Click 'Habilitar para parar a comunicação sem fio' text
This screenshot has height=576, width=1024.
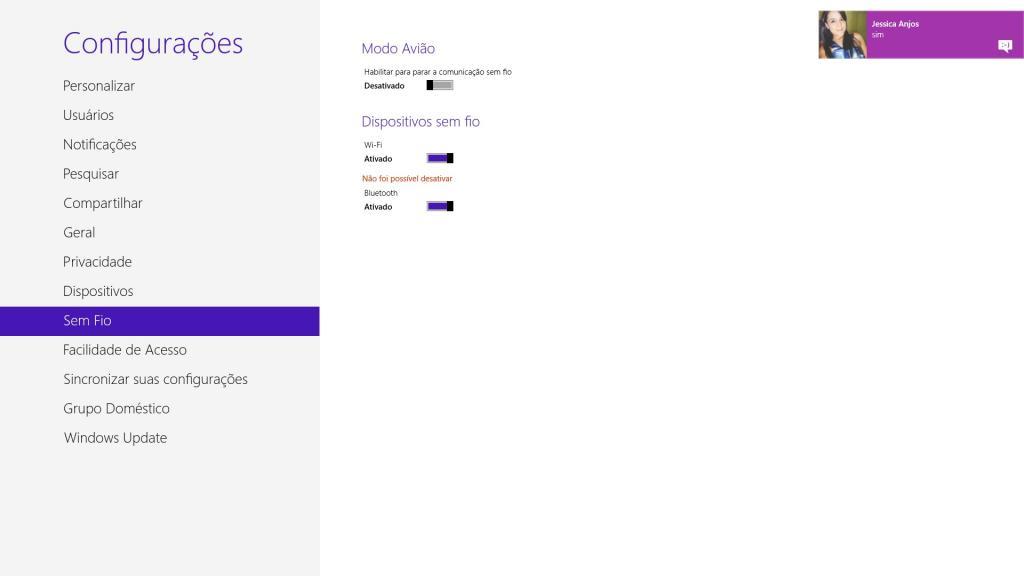click(438, 72)
